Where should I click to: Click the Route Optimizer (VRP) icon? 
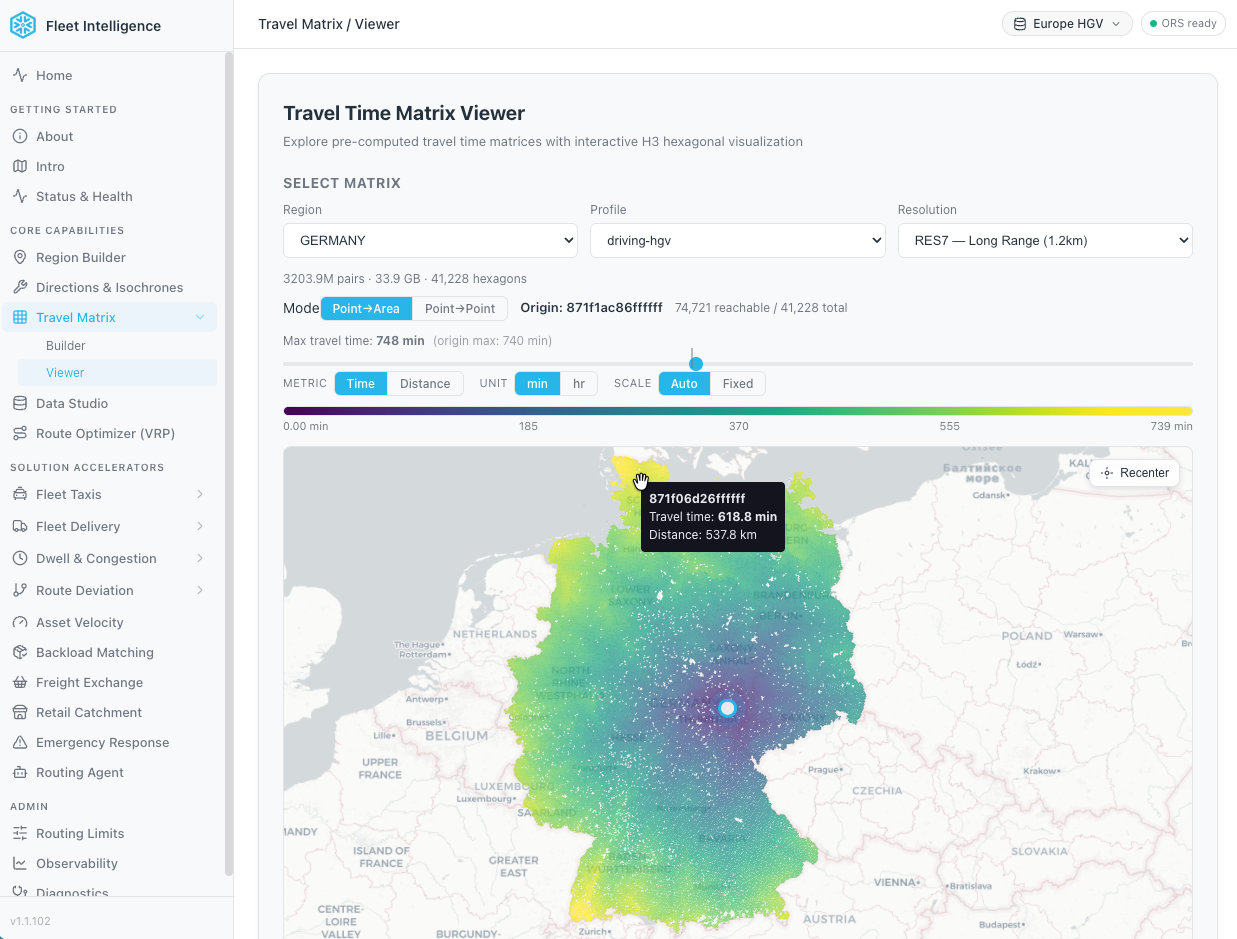(19, 433)
